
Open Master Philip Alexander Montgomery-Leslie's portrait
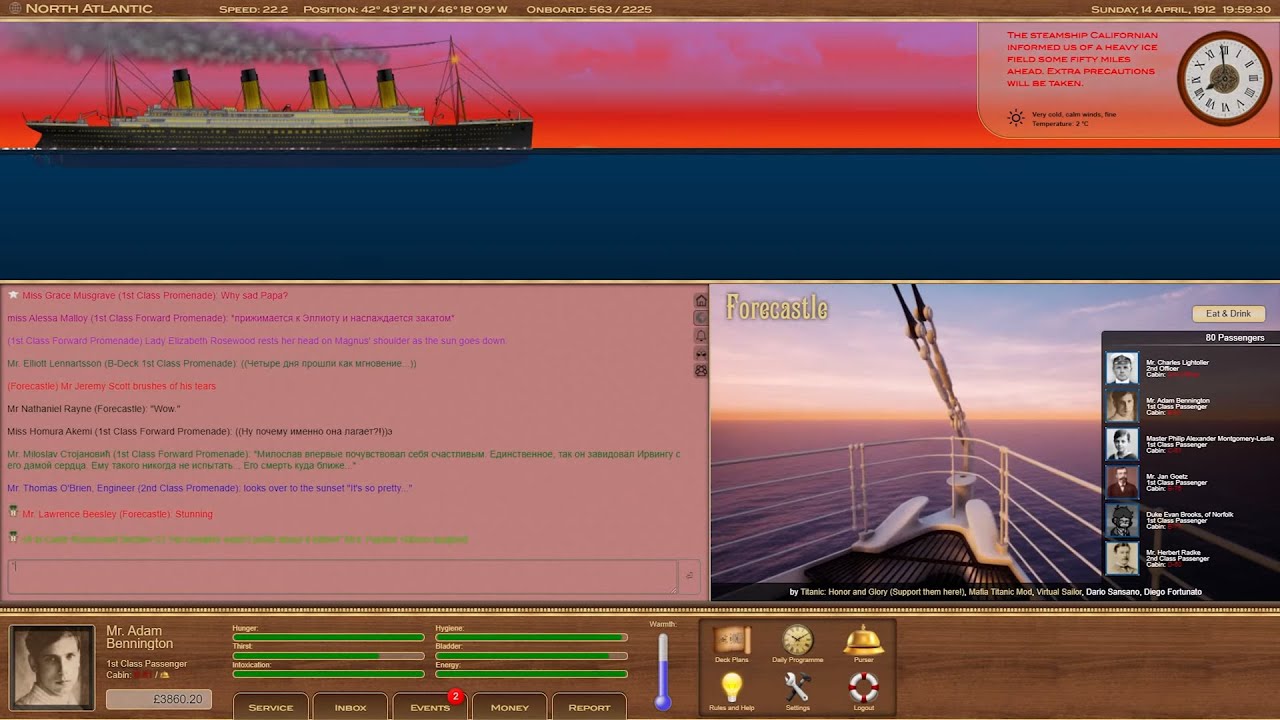1122,444
